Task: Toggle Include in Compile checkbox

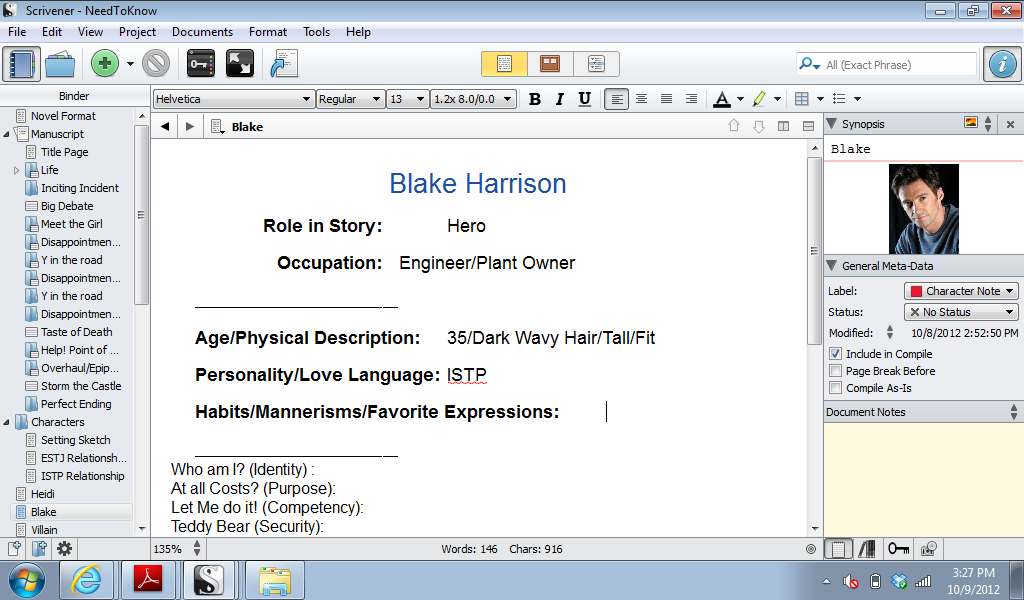Action: 835,354
